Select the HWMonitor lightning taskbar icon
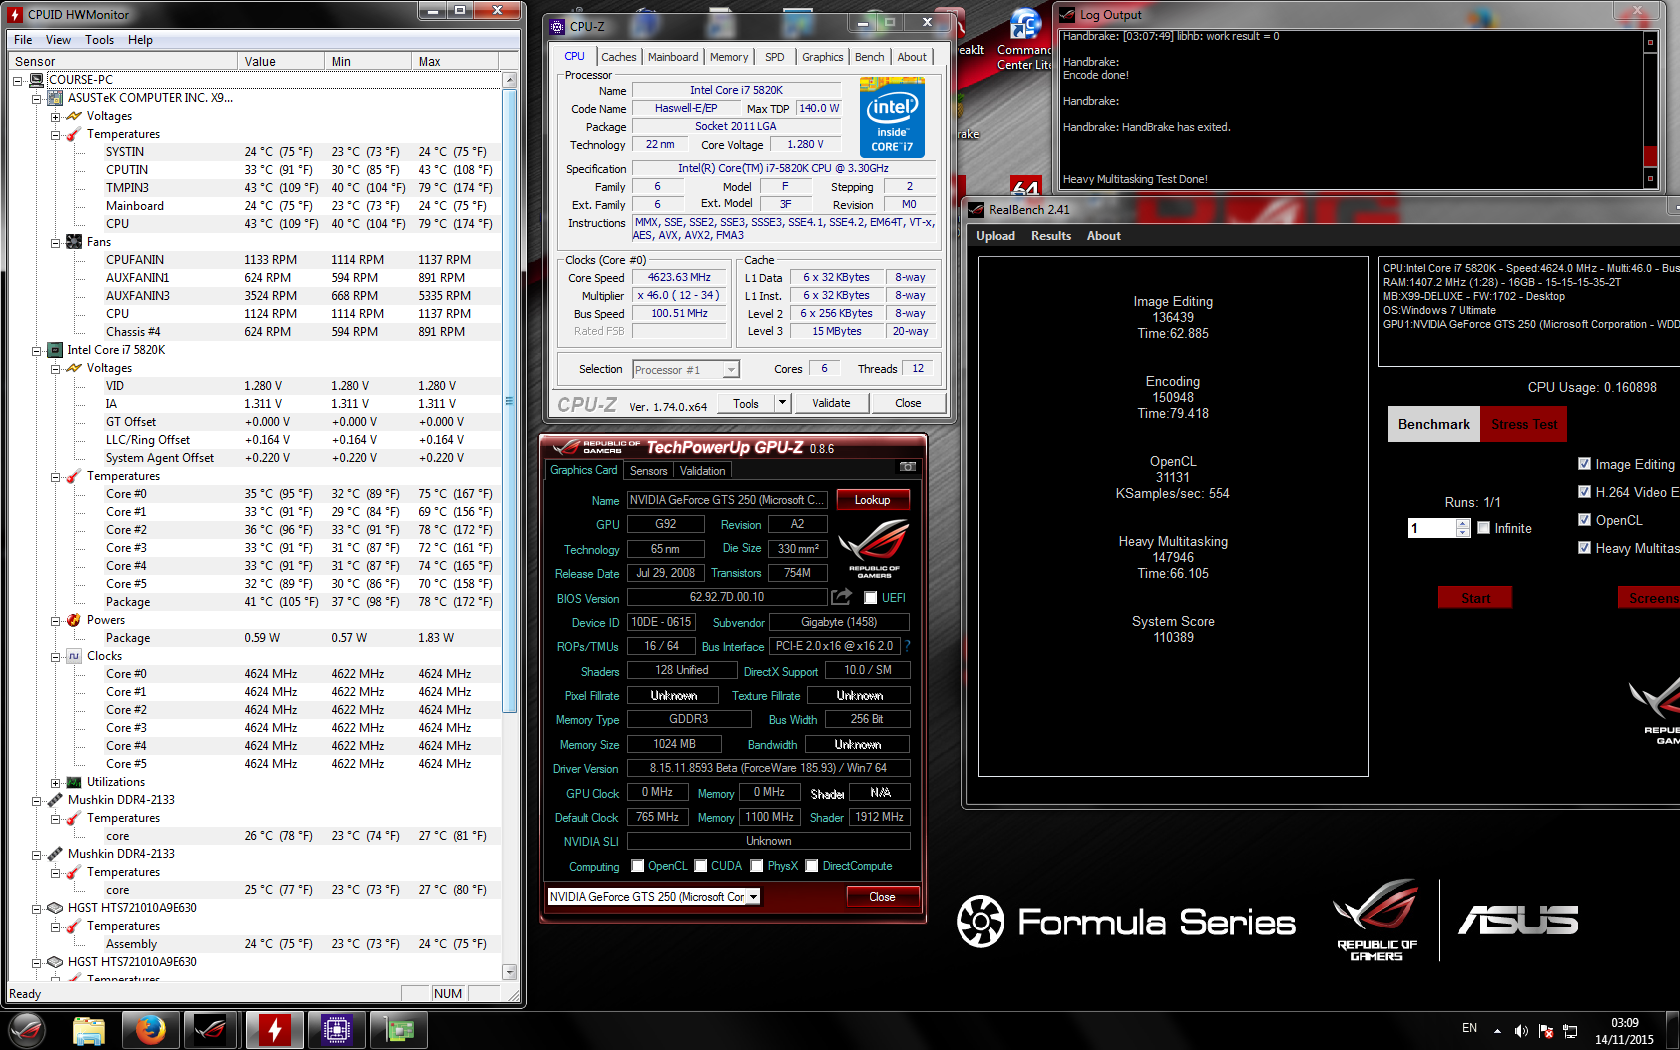The image size is (1680, 1050). [273, 1030]
